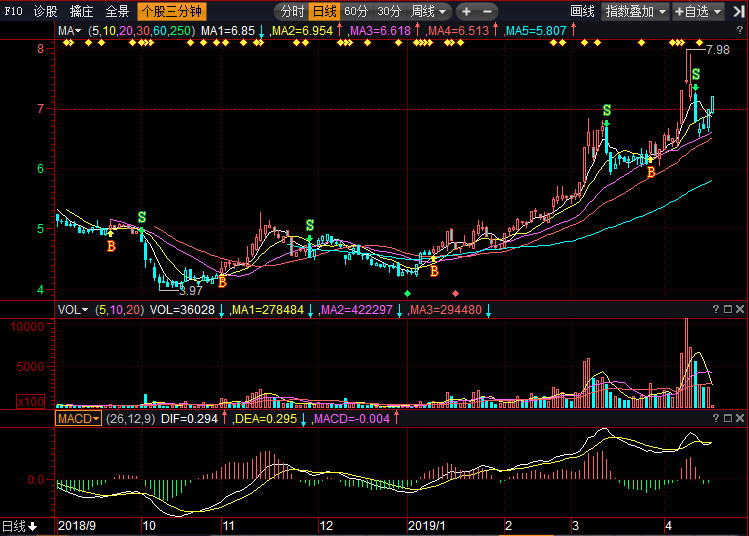Click the MA parameters (5,10,20,30,60,250)

[x=142, y=31]
